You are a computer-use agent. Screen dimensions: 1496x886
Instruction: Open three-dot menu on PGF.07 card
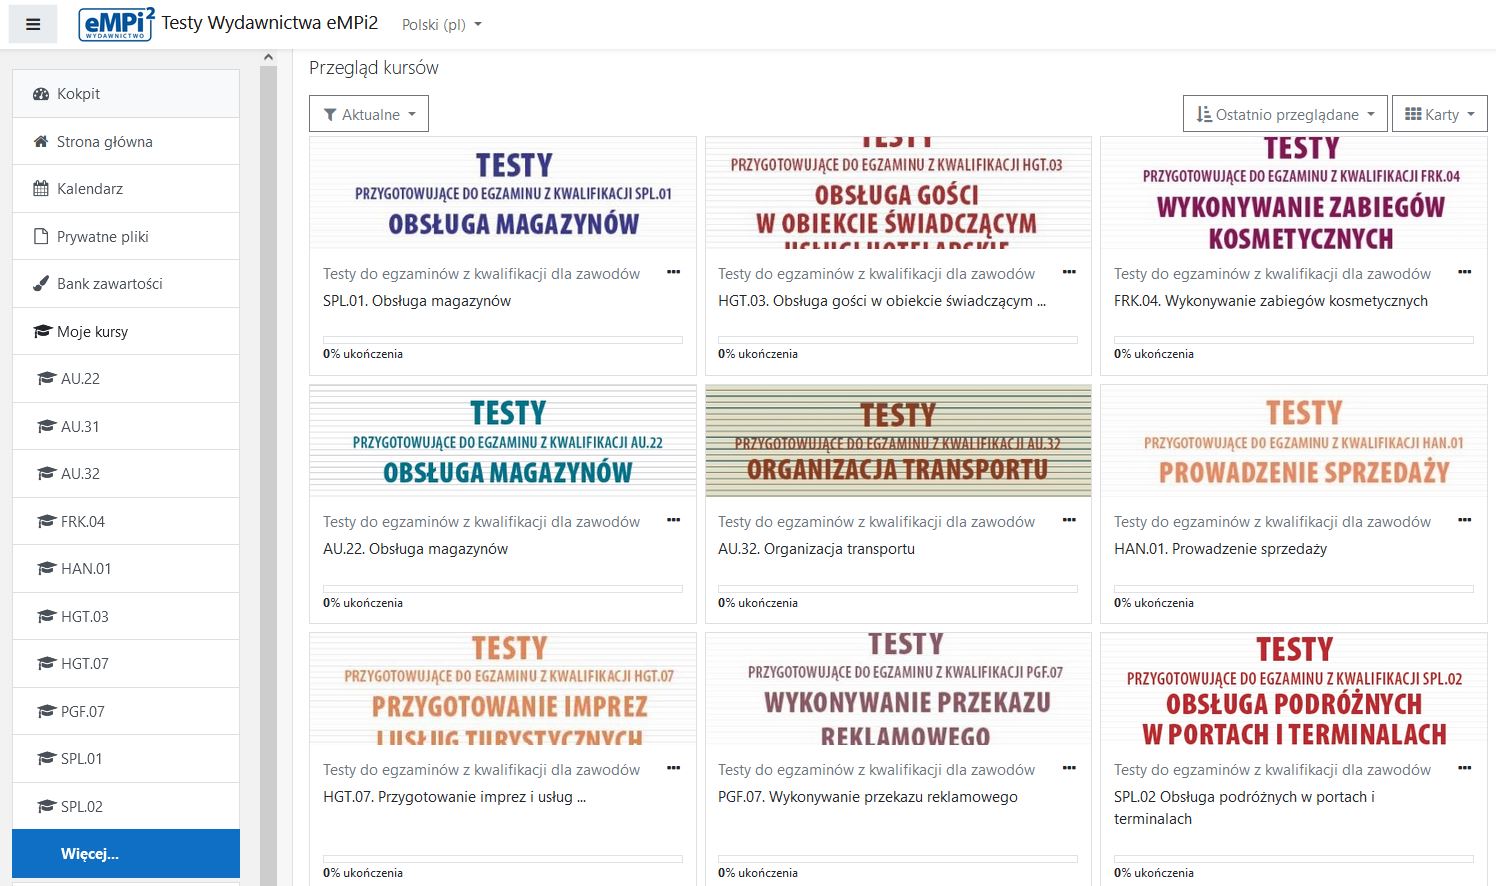(x=1069, y=768)
